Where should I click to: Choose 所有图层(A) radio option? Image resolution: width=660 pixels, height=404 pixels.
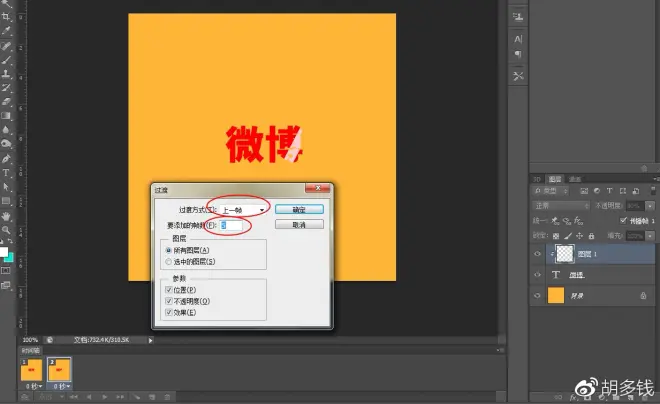(169, 250)
